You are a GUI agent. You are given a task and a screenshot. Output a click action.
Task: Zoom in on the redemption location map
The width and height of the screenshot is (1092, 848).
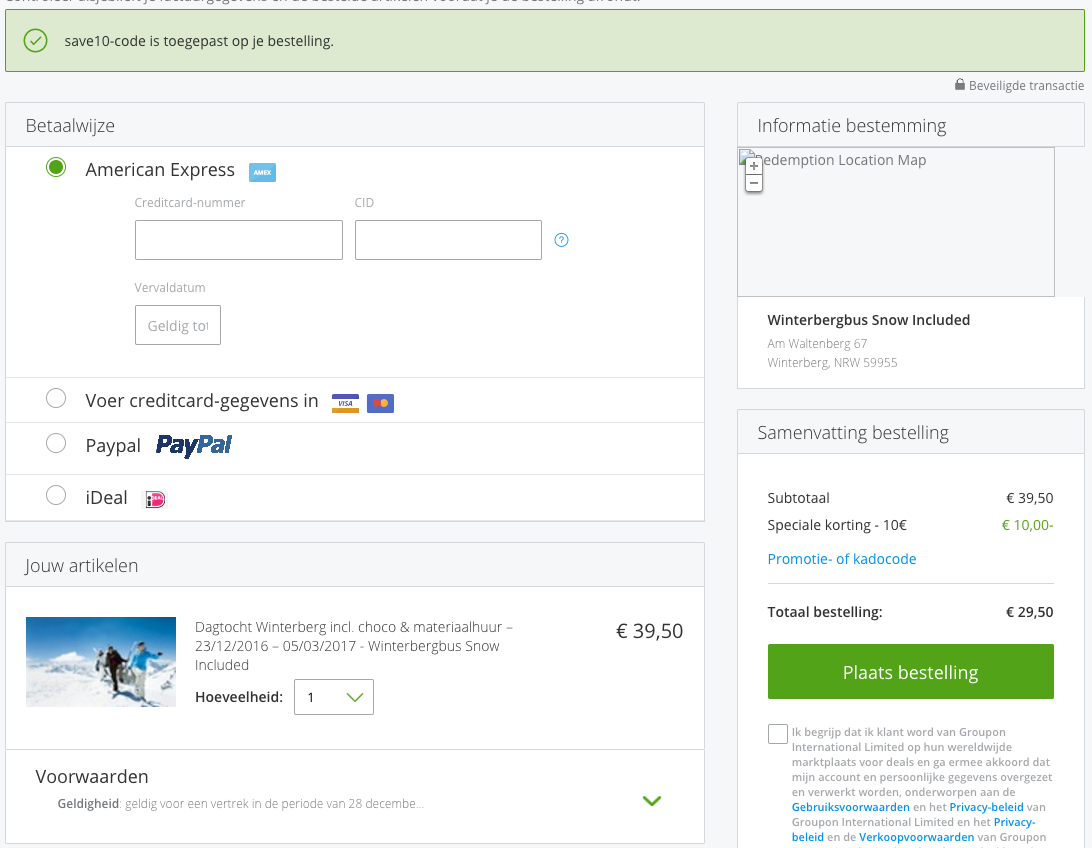pyautogui.click(x=754, y=166)
